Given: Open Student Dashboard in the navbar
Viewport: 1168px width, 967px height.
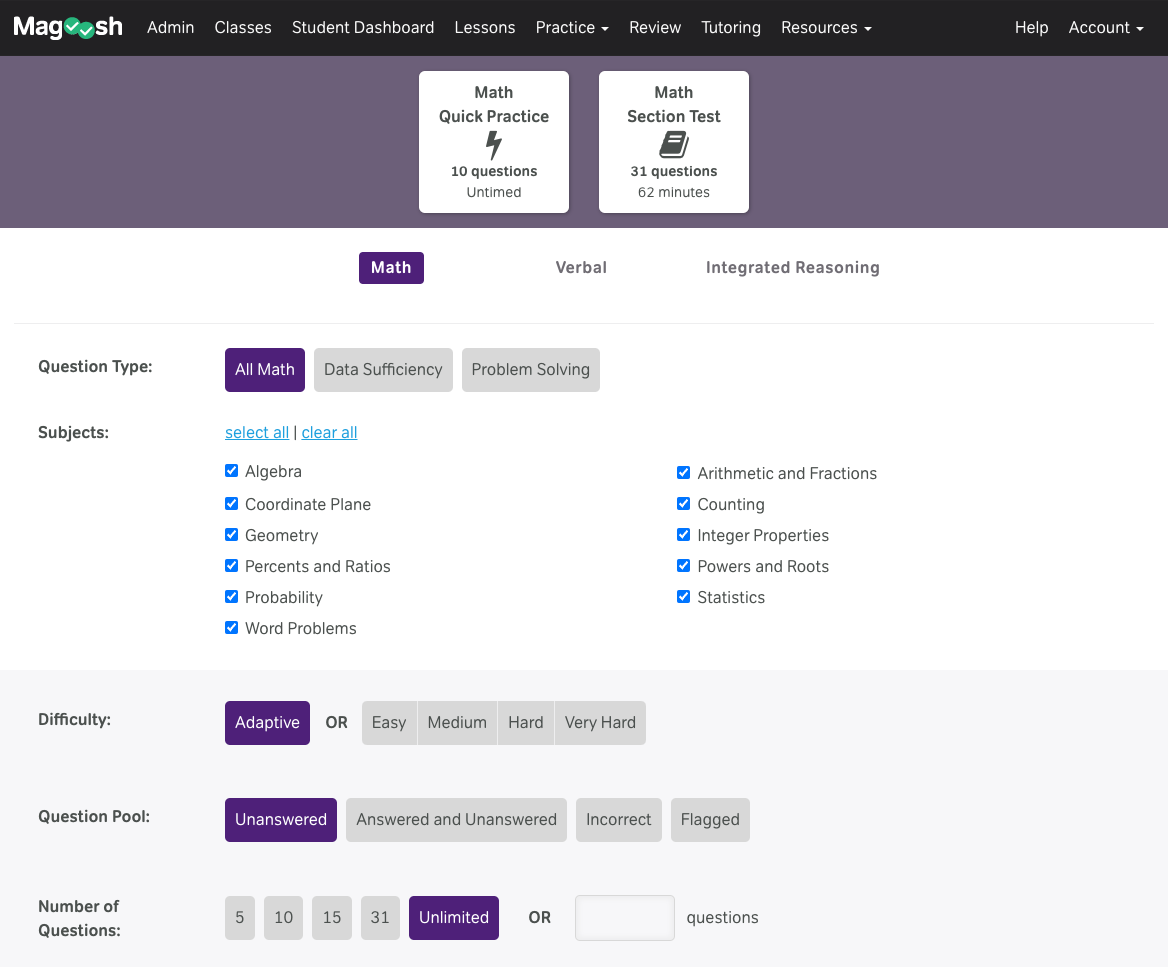Looking at the screenshot, I should pyautogui.click(x=363, y=28).
